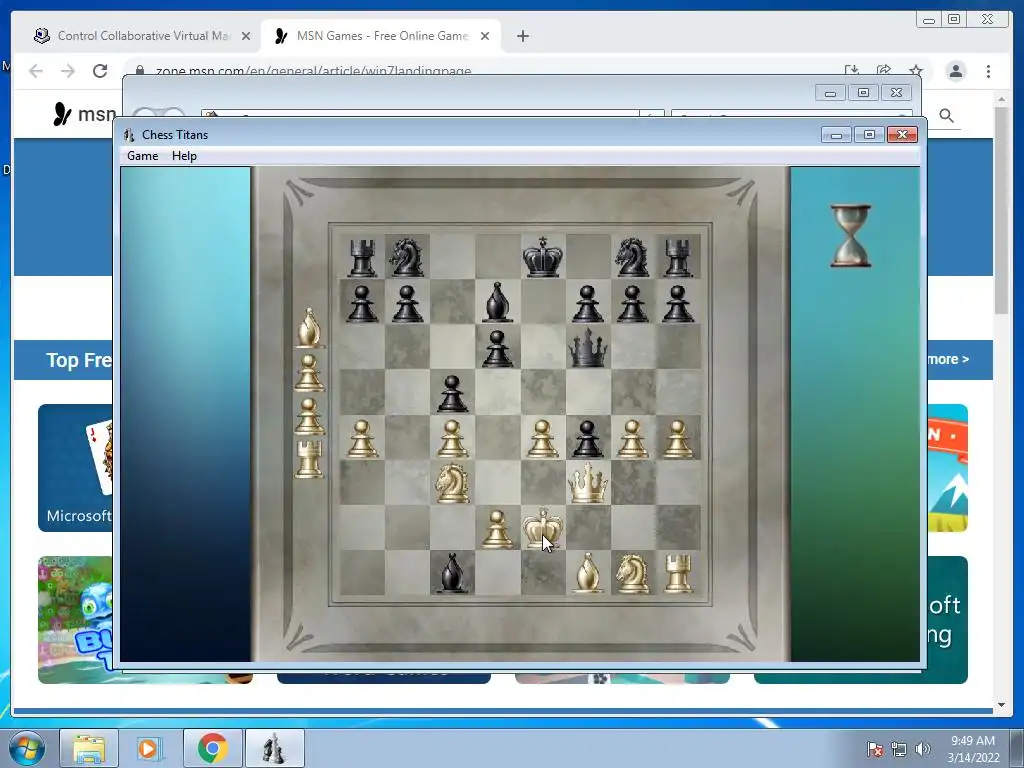
Task: Click the black pawn on b7
Action: (x=407, y=304)
